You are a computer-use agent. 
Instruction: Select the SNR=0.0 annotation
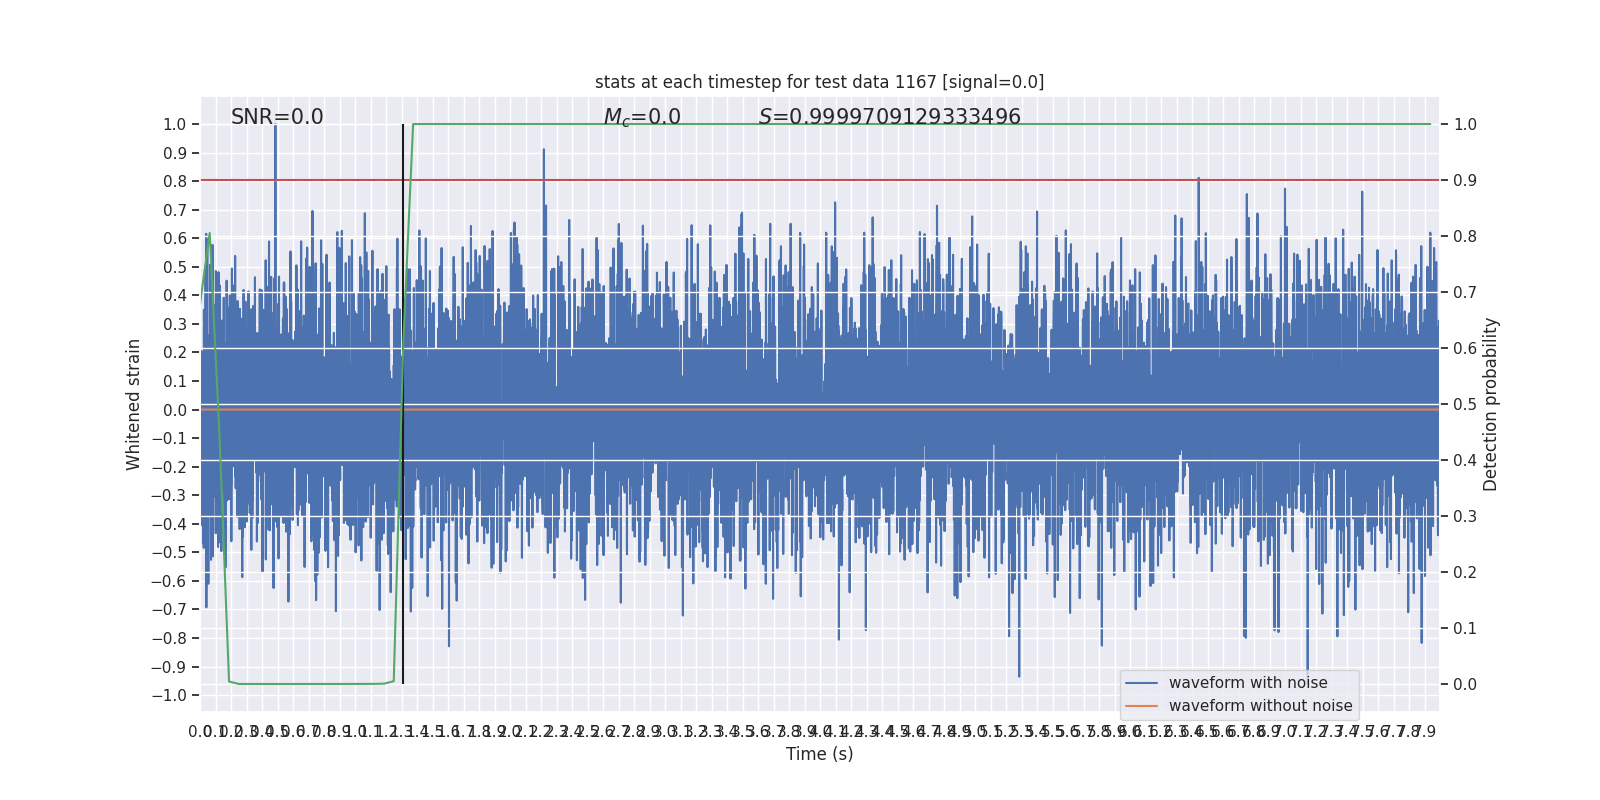(x=277, y=117)
